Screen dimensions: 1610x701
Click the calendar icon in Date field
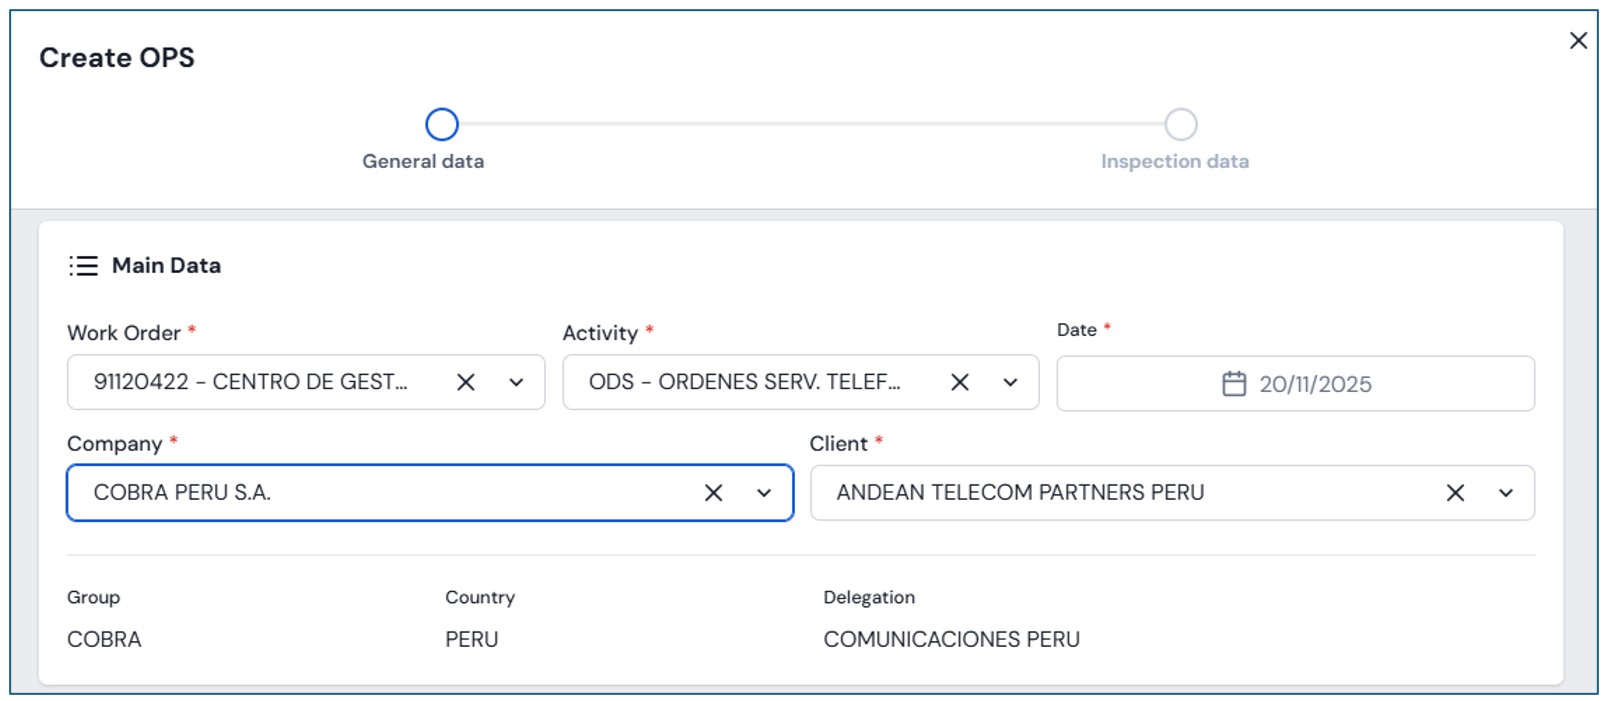tap(1234, 384)
